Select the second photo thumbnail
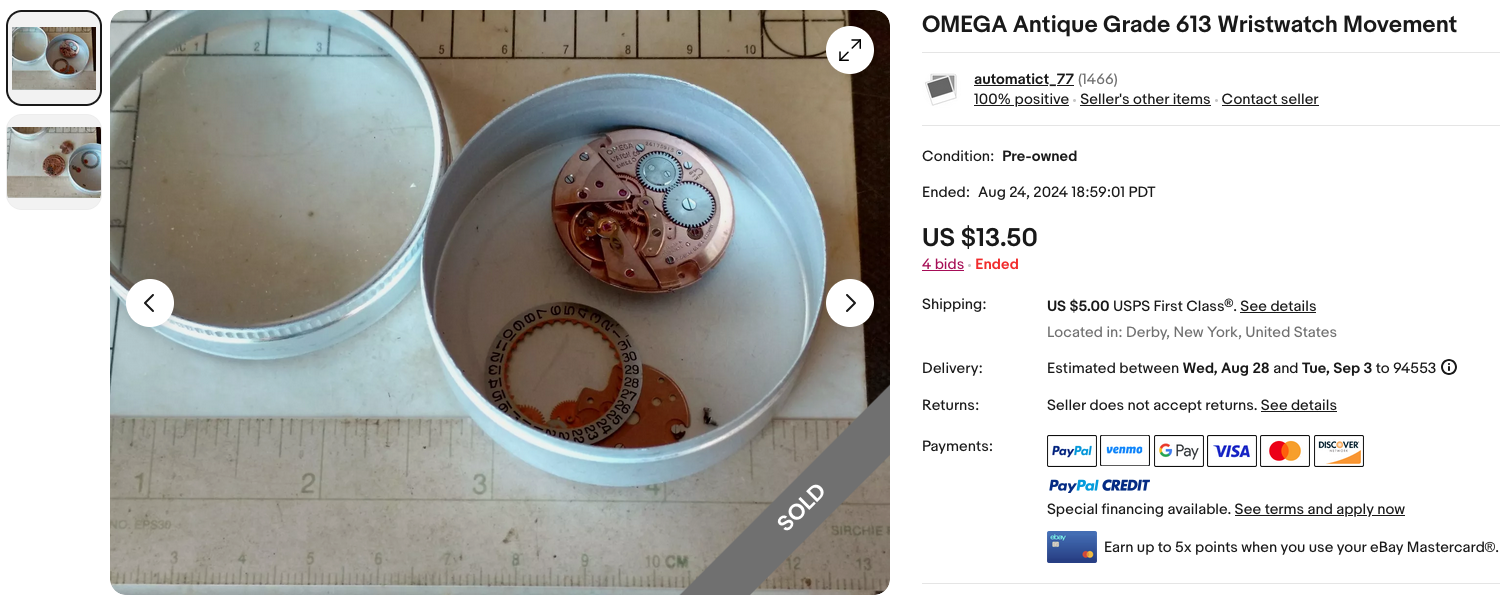Screen dimensions: 1500x595 [54, 161]
